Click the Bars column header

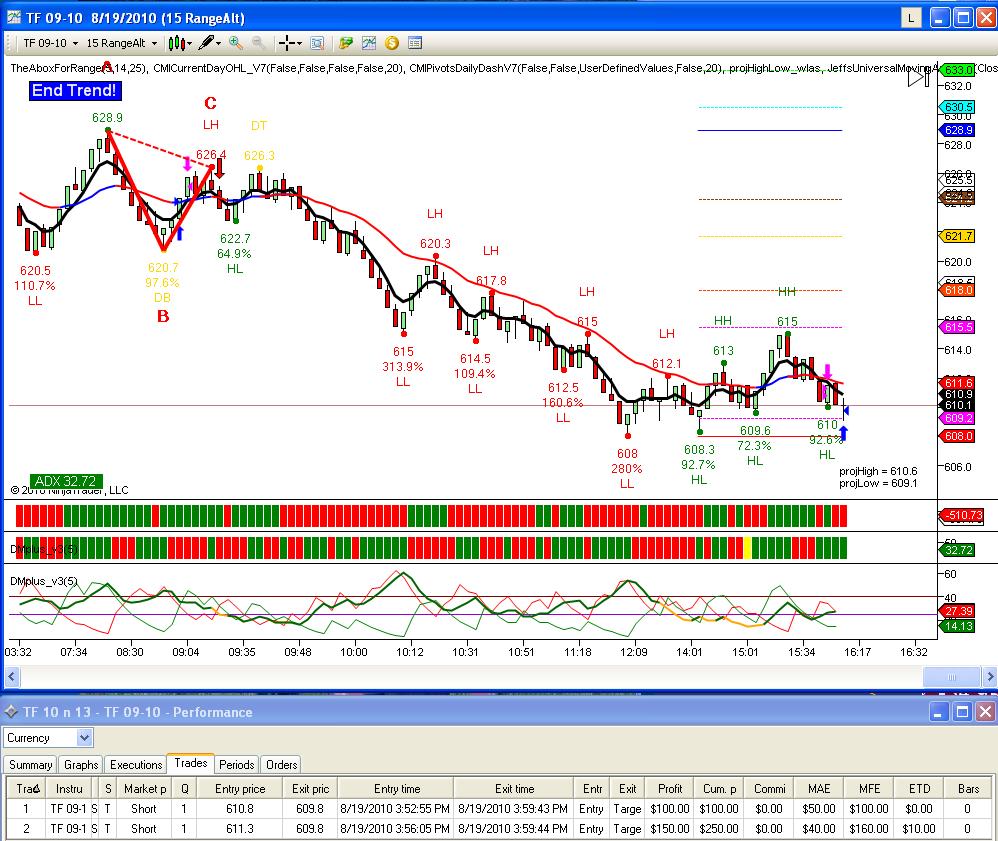click(x=968, y=789)
